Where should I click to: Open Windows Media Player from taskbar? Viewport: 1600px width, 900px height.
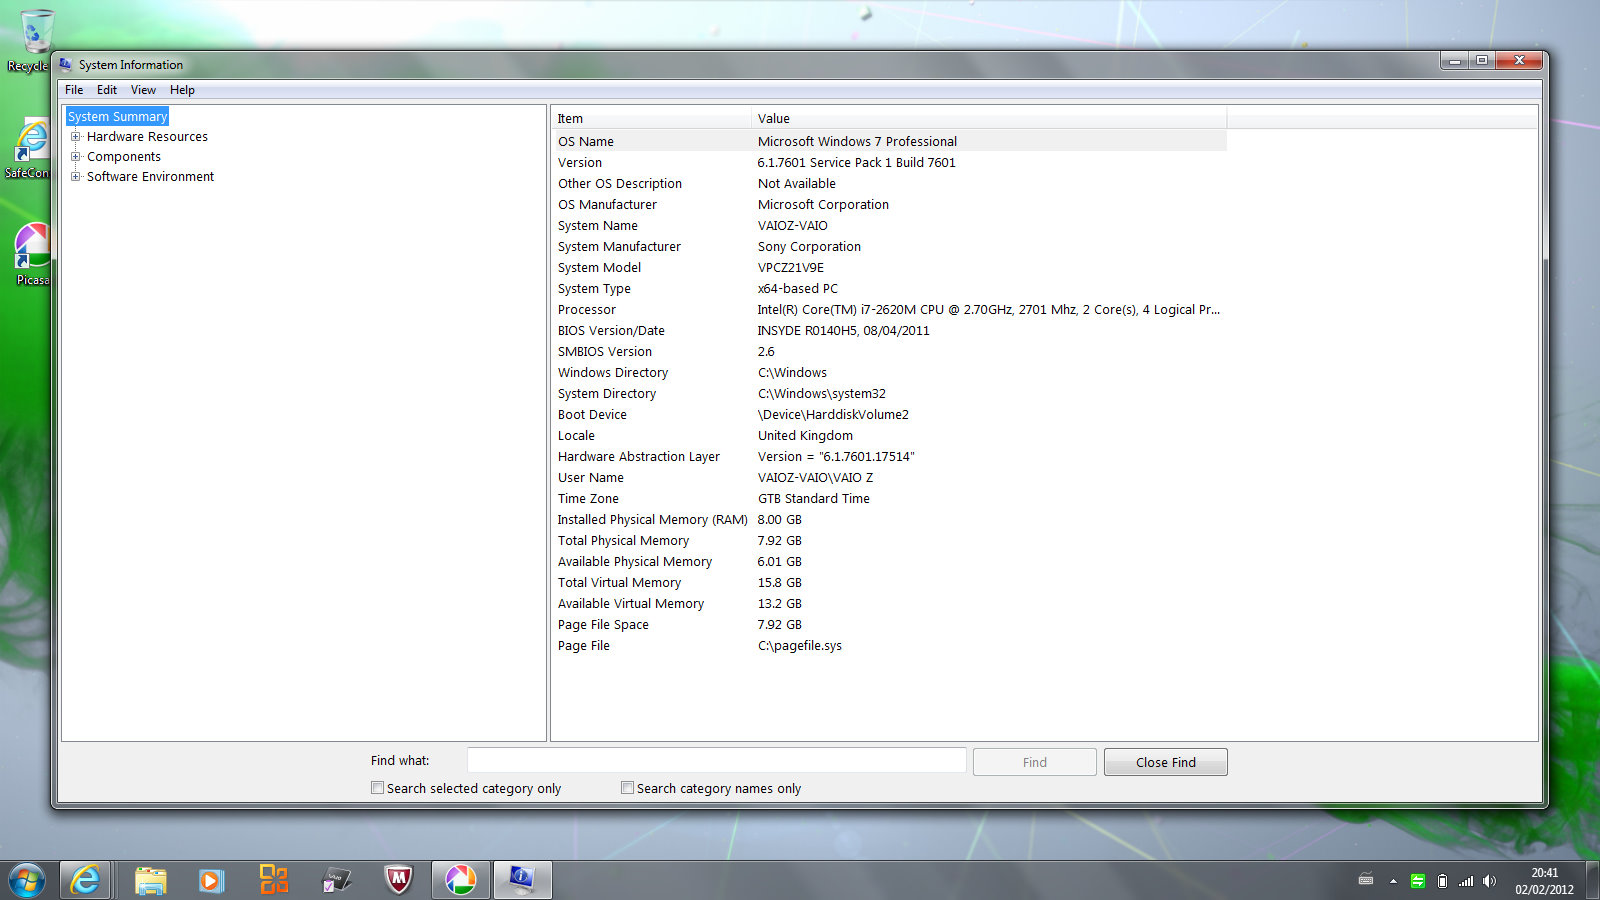[210, 880]
